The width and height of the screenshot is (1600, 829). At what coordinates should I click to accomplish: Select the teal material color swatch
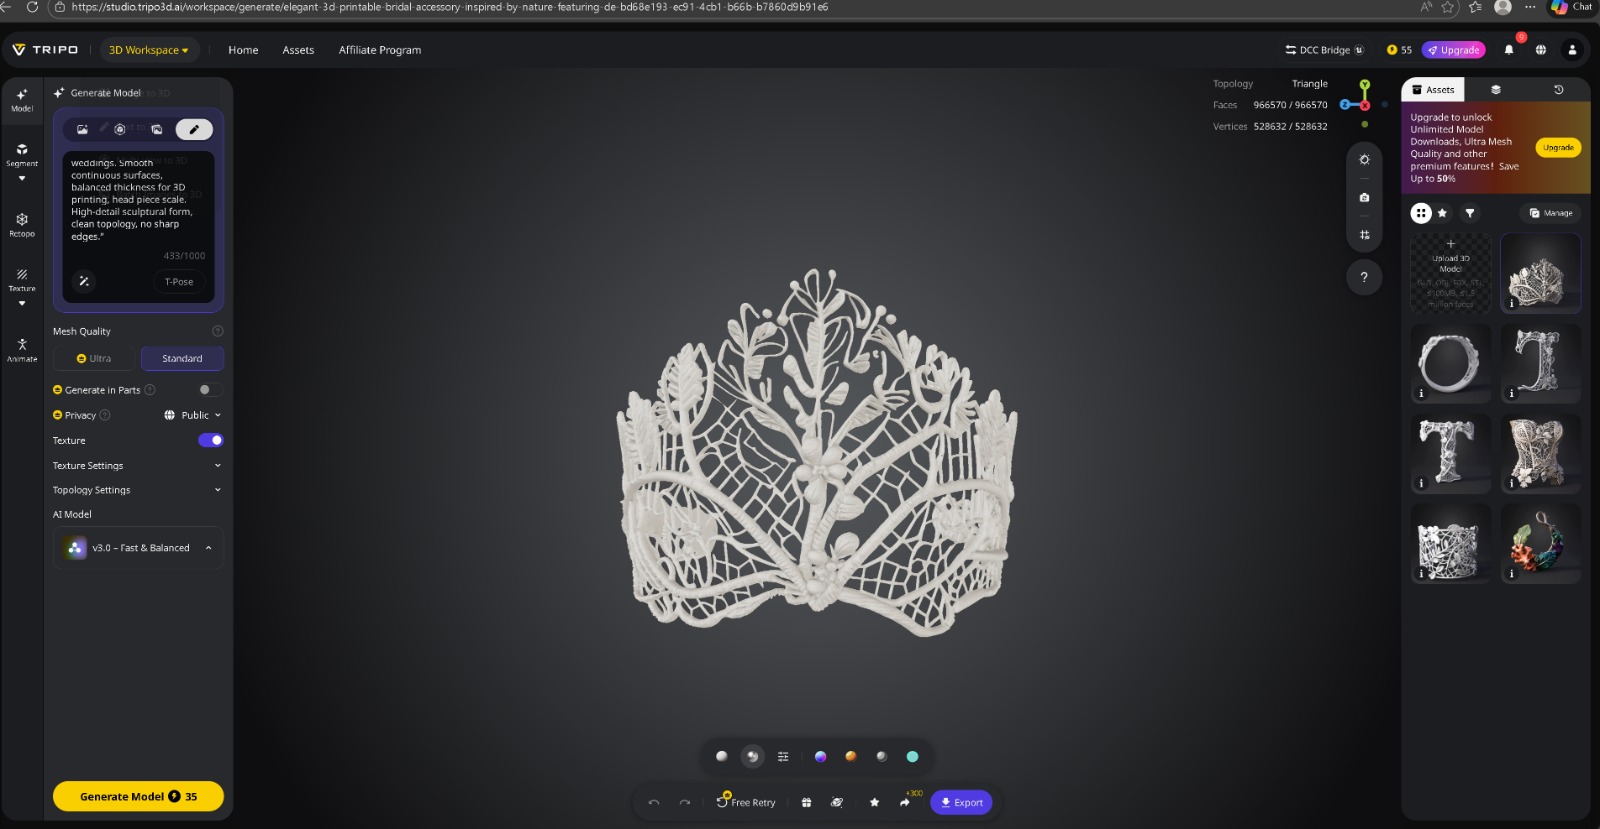(912, 757)
